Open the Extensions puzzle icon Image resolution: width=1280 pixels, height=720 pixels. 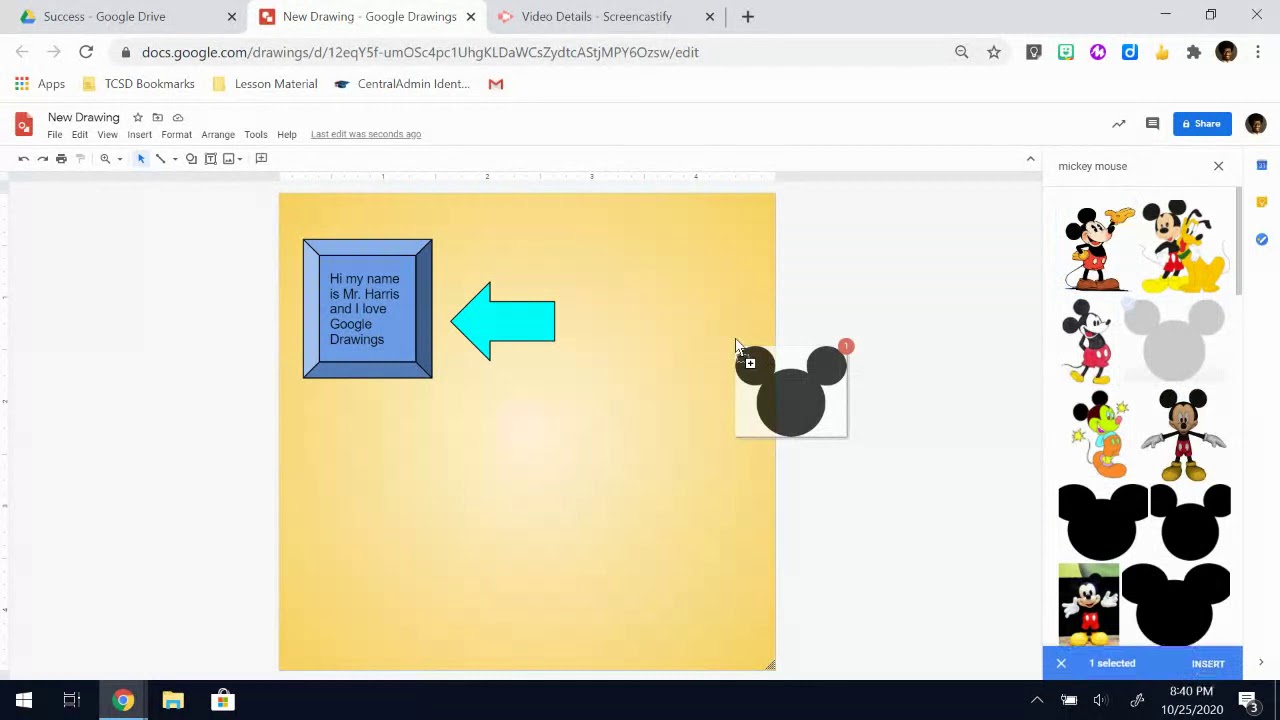click(x=1194, y=52)
